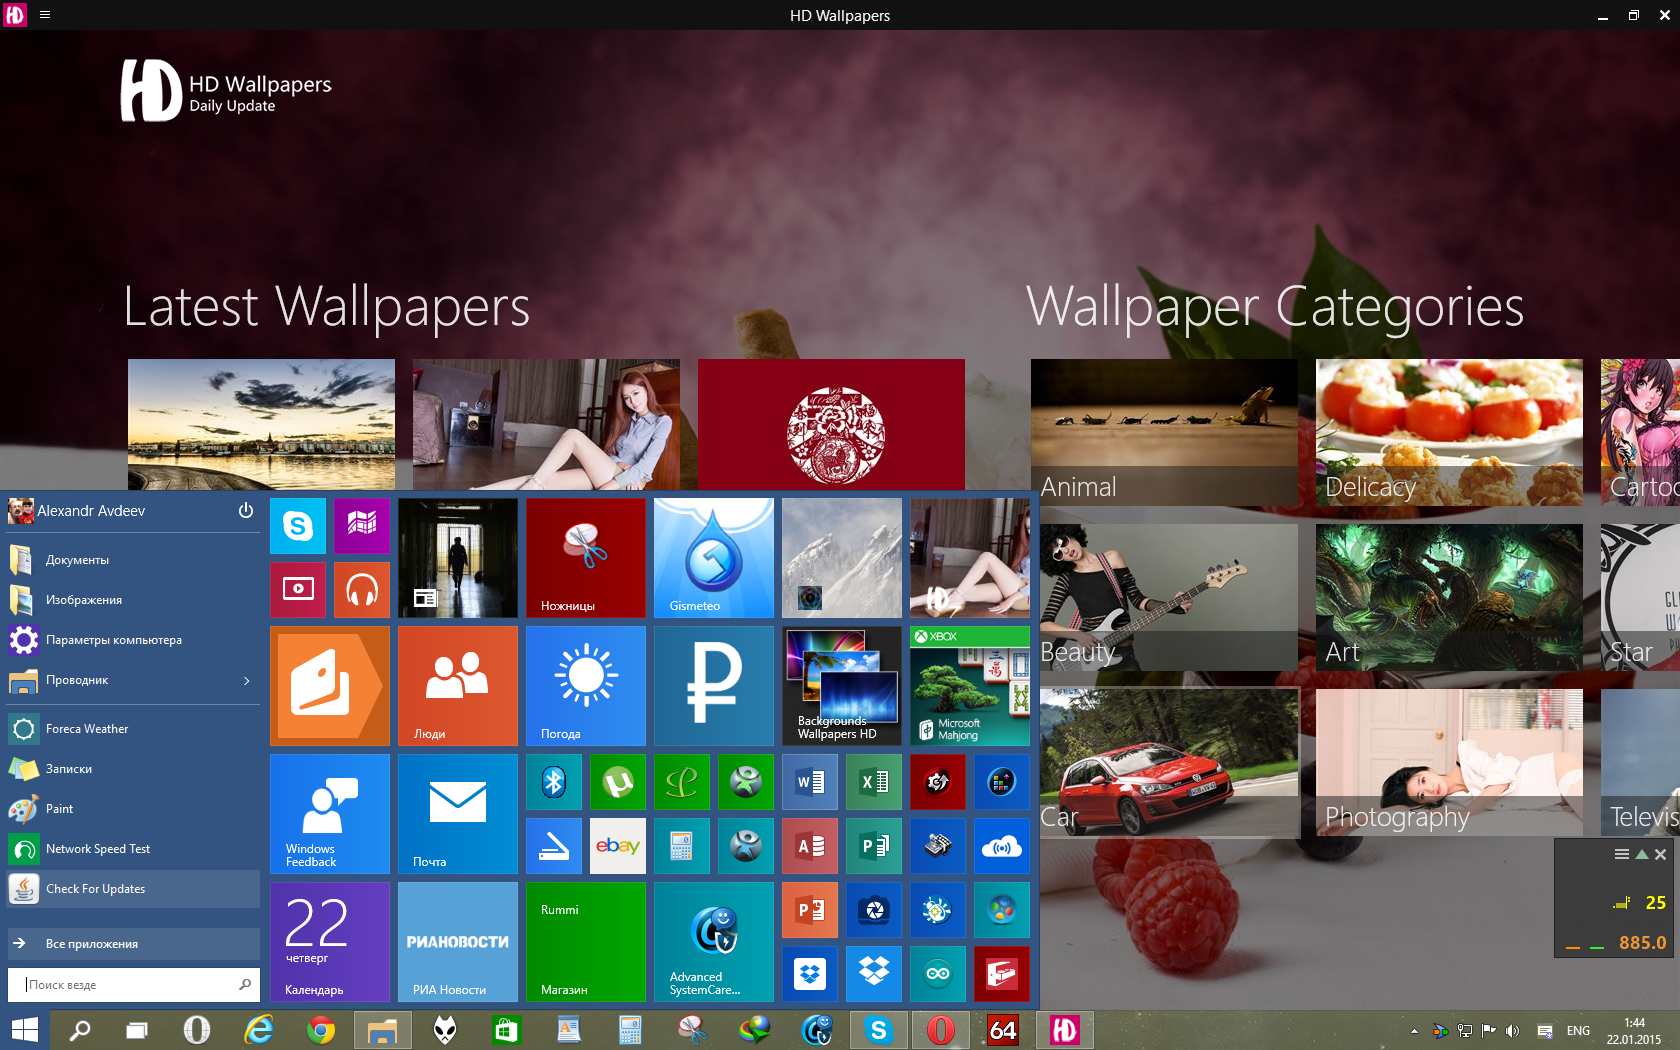Open the Люди people tile
This screenshot has height=1050, width=1680.
point(458,686)
